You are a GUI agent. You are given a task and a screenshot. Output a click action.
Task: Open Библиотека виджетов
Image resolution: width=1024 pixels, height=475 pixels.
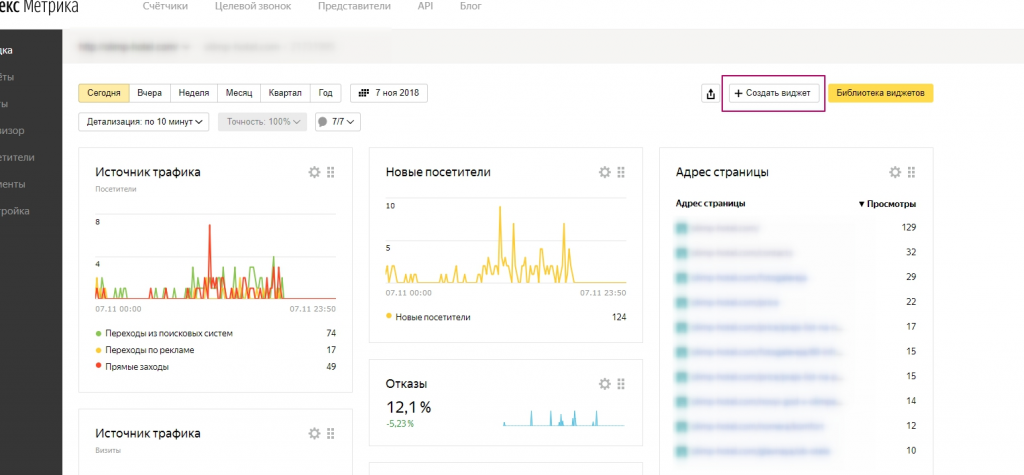tap(880, 93)
